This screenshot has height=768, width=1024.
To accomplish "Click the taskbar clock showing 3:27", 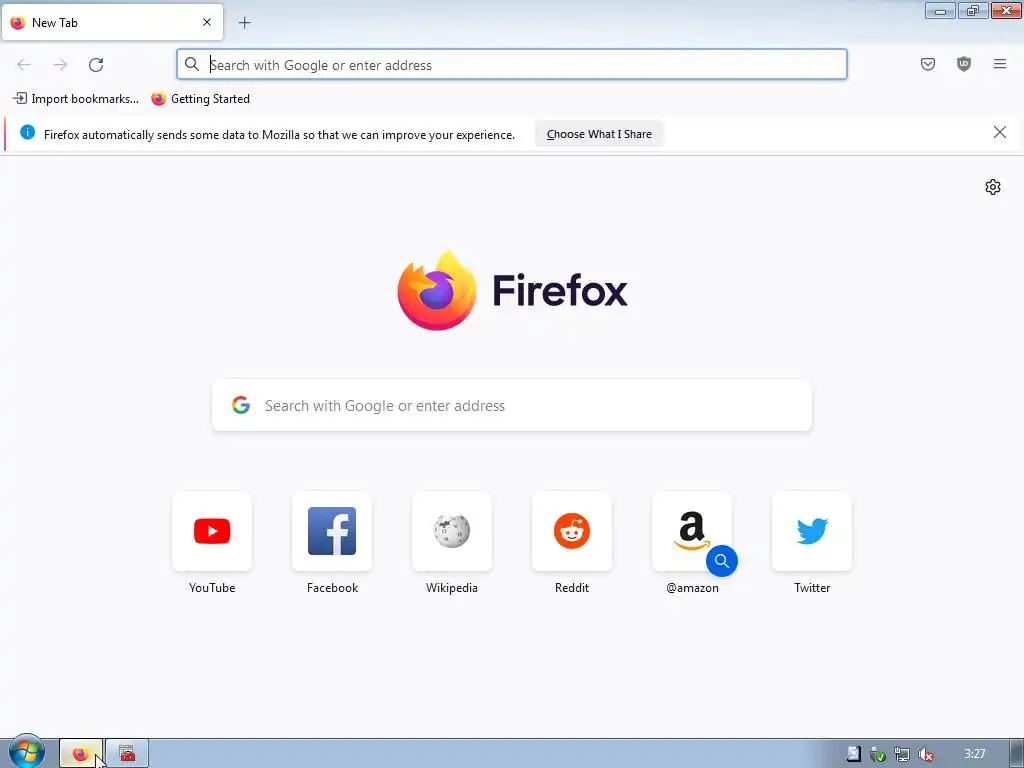I will coord(974,754).
